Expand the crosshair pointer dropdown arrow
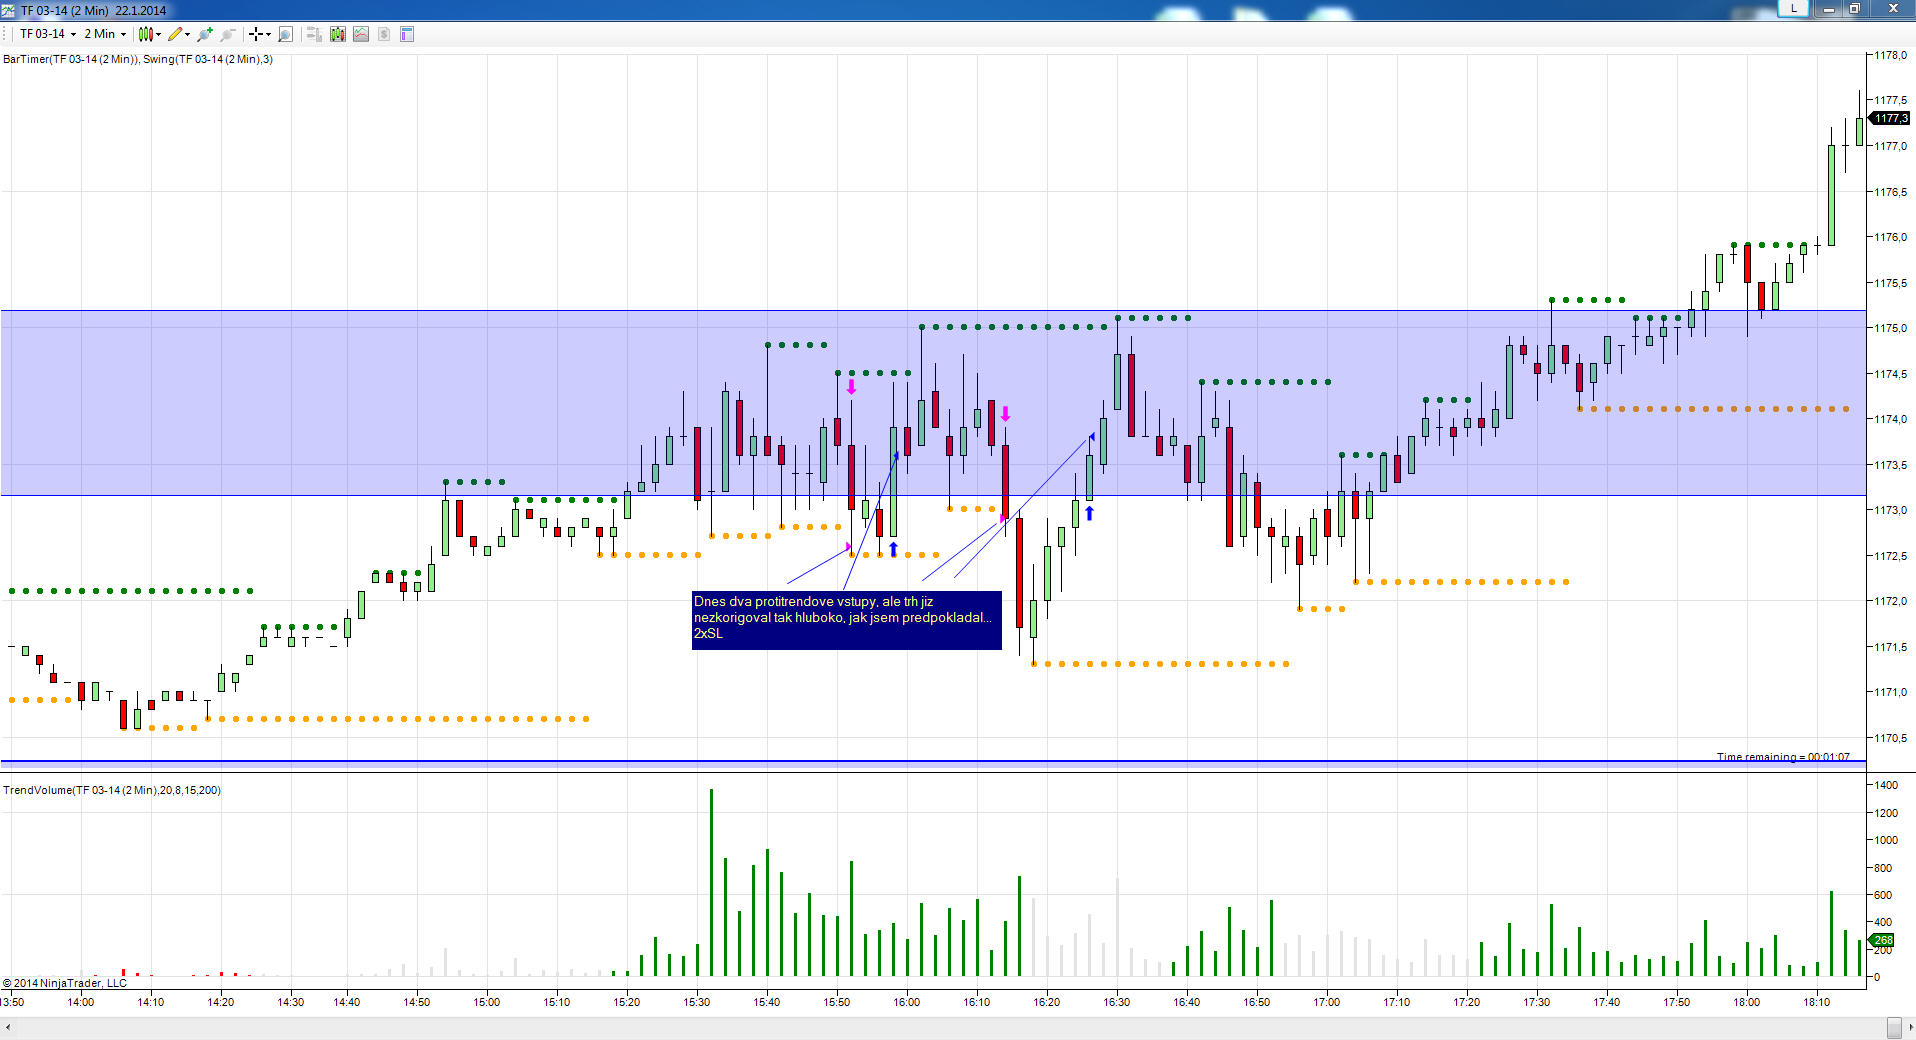 click(x=268, y=34)
